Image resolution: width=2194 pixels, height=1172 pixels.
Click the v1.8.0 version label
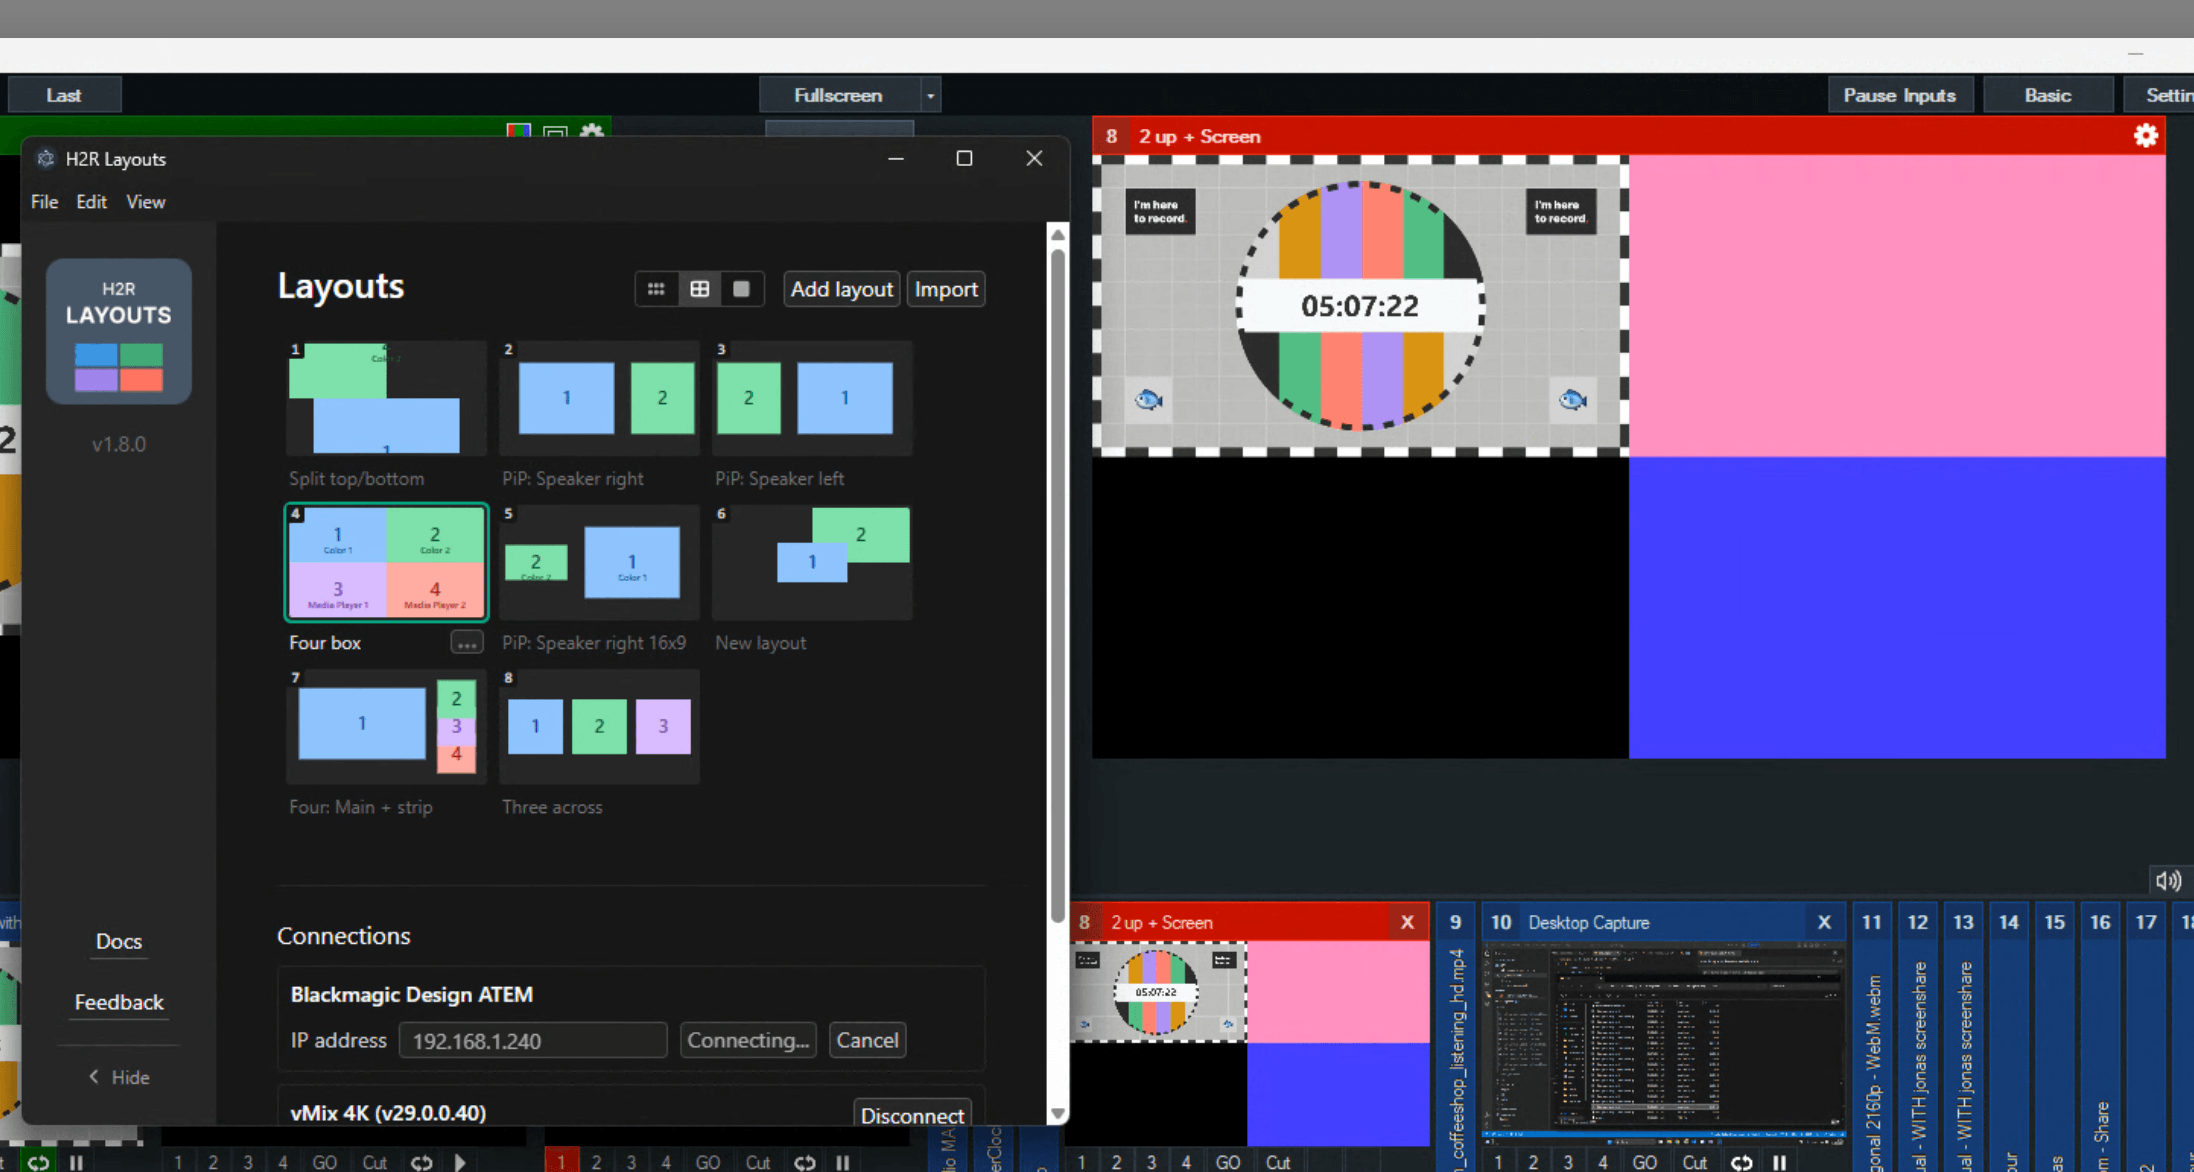coord(119,444)
